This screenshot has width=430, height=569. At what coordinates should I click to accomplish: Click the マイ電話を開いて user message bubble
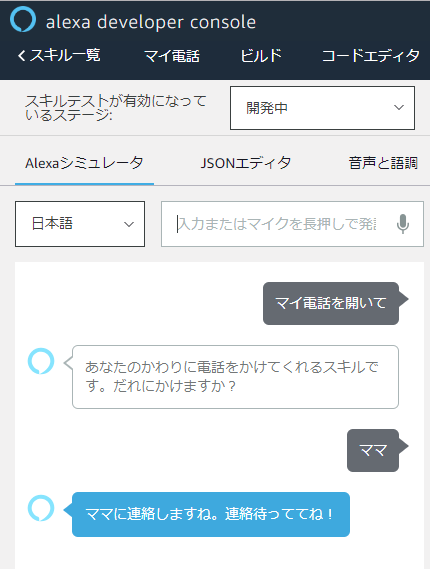[331, 303]
